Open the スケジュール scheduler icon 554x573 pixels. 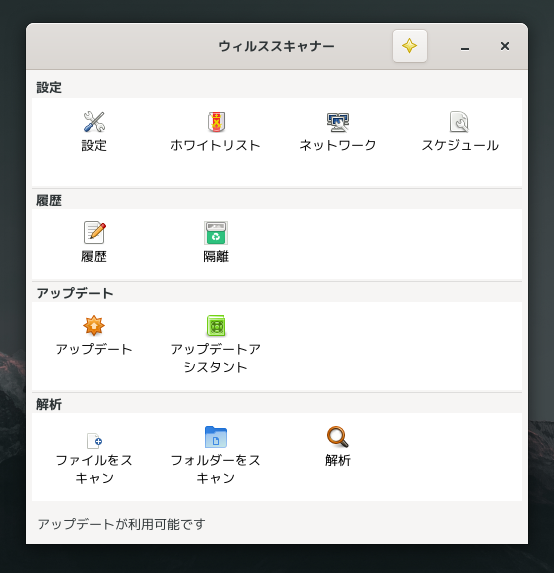tap(459, 122)
